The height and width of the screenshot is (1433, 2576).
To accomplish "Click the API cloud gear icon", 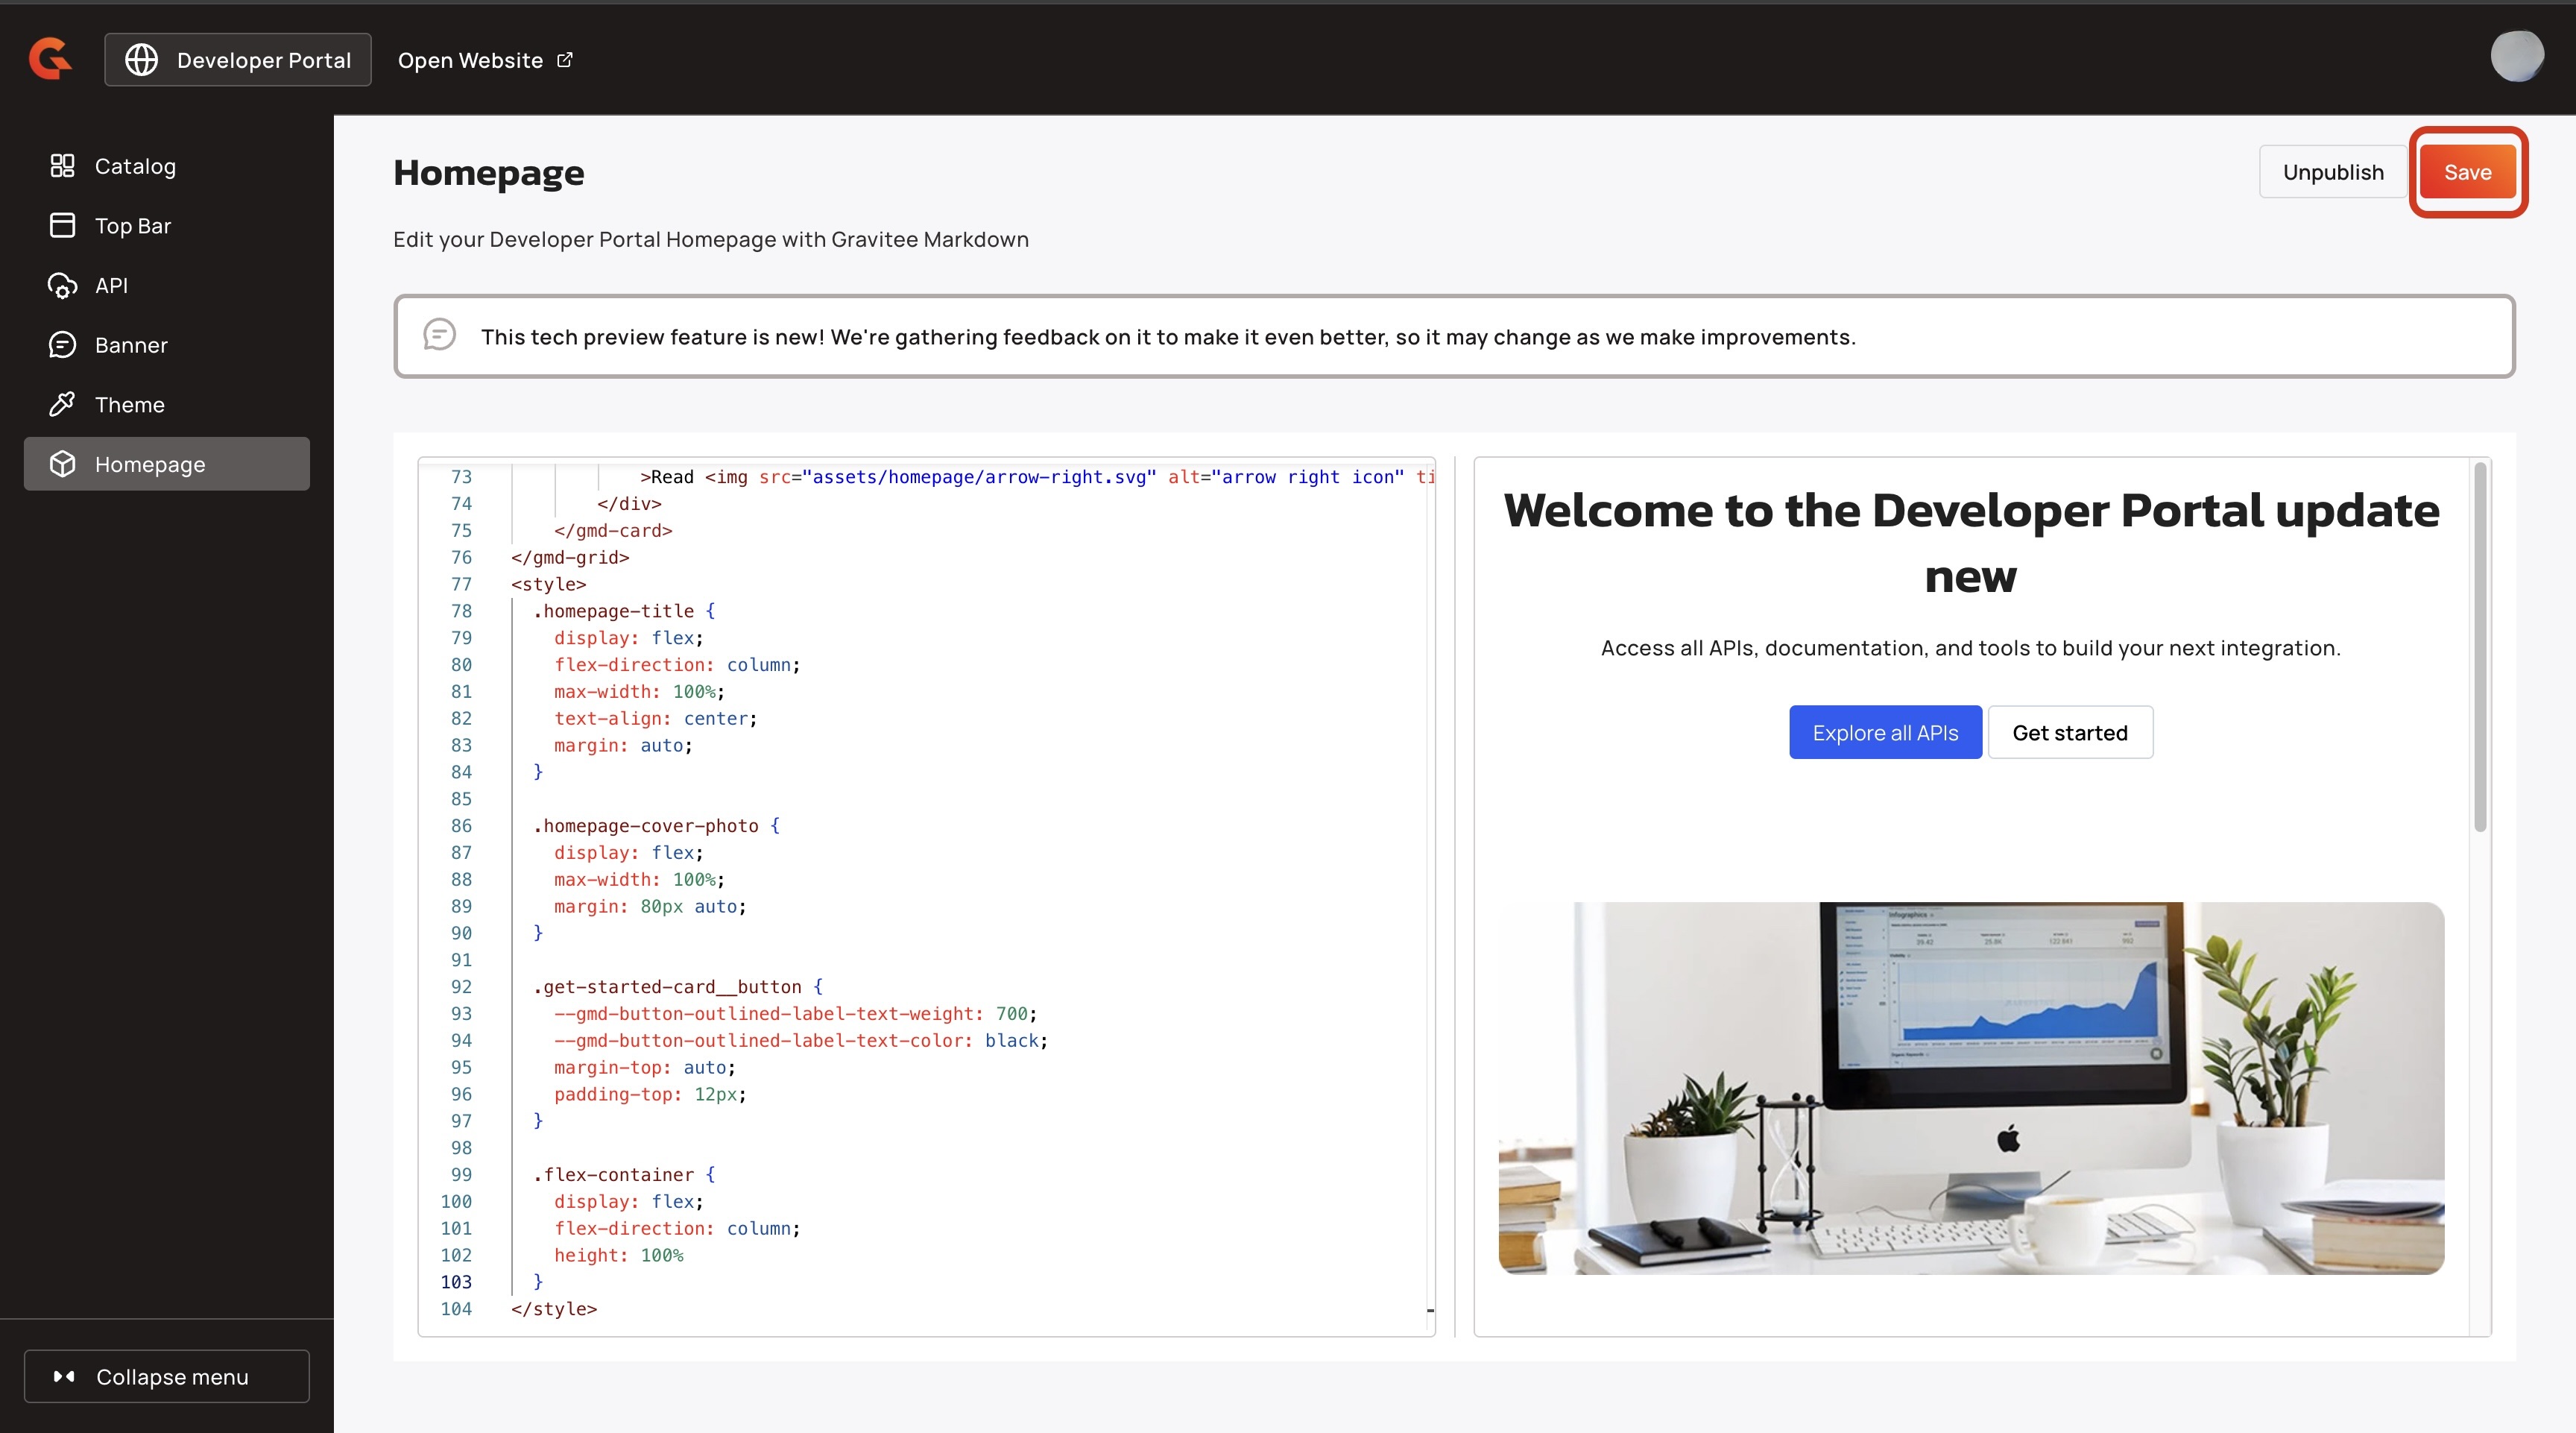I will coord(62,286).
